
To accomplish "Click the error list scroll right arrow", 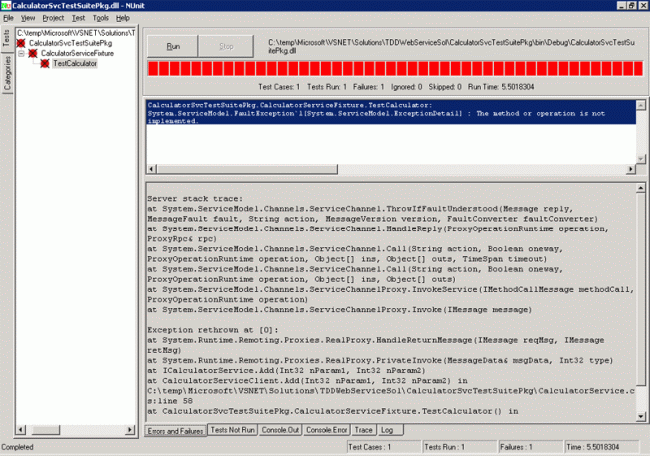I will click(x=631, y=169).
